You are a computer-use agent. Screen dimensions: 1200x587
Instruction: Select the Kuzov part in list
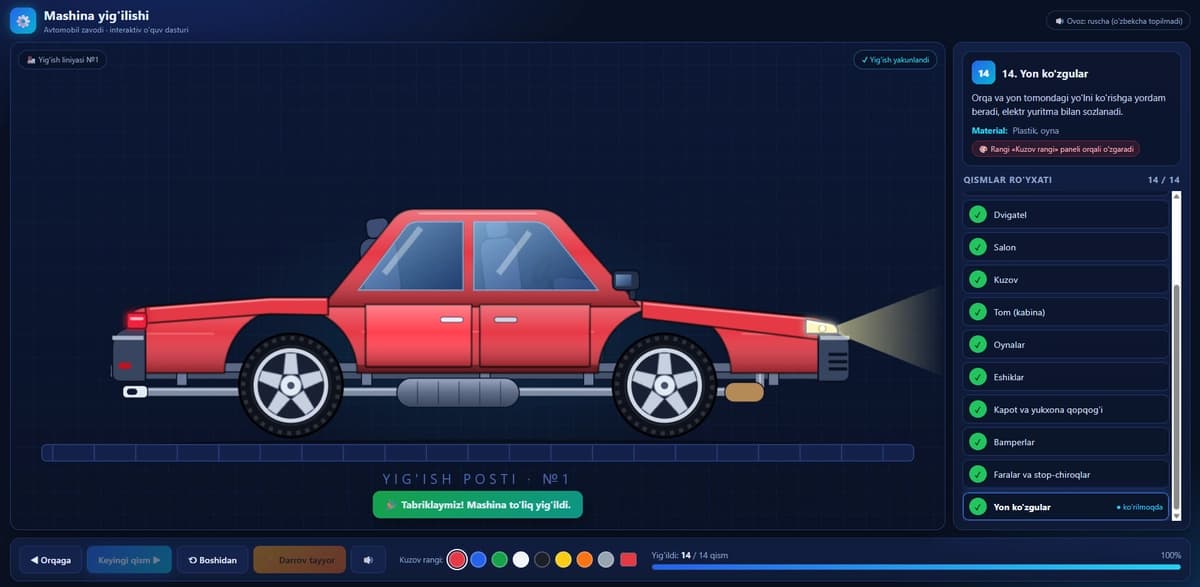tap(1065, 279)
